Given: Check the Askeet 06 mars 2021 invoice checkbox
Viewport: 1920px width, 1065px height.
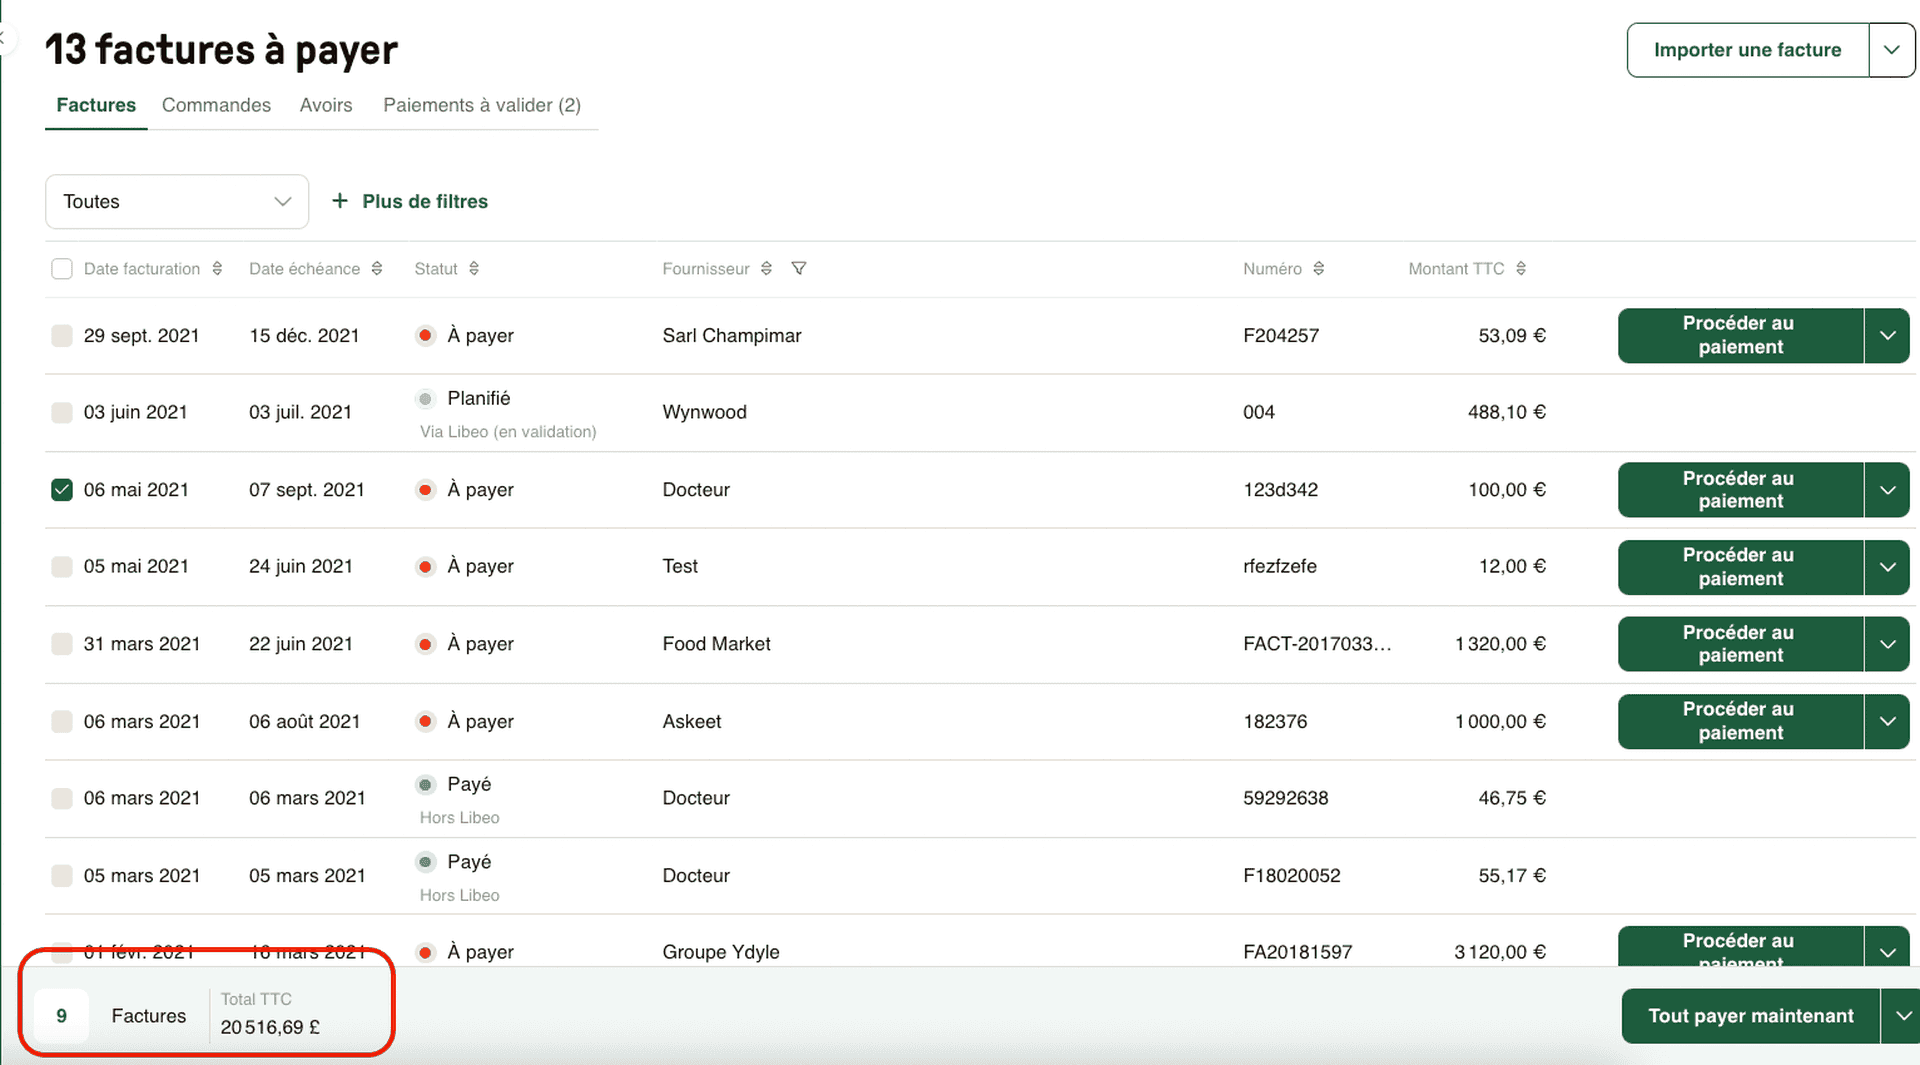Looking at the screenshot, I should pyautogui.click(x=62, y=722).
